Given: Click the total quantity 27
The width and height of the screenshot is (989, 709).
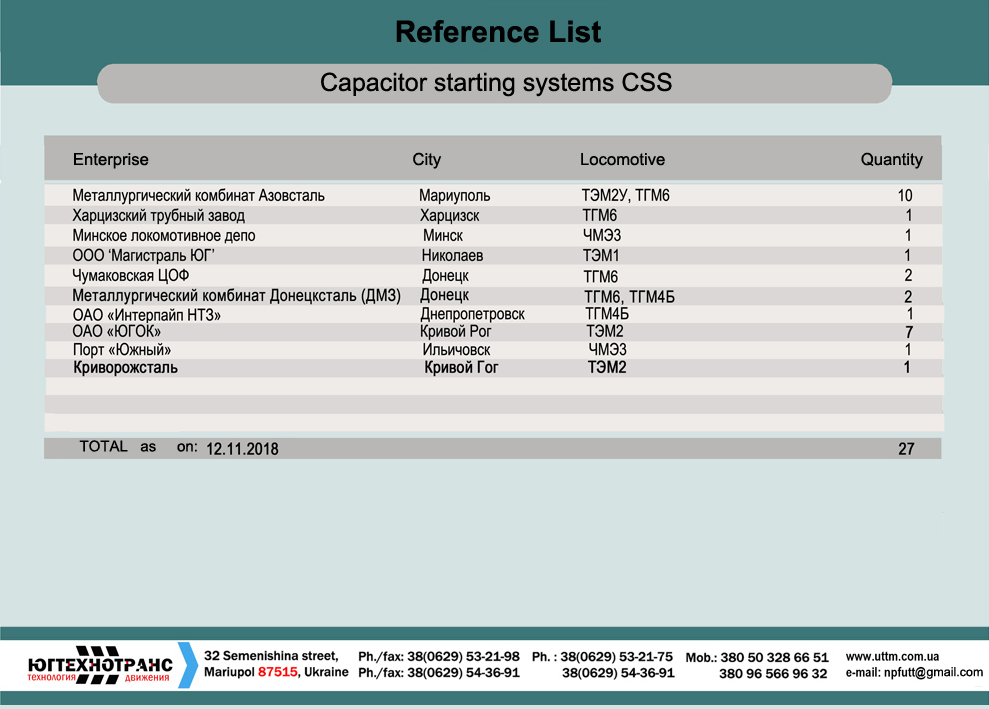Looking at the screenshot, I should click(x=906, y=449).
